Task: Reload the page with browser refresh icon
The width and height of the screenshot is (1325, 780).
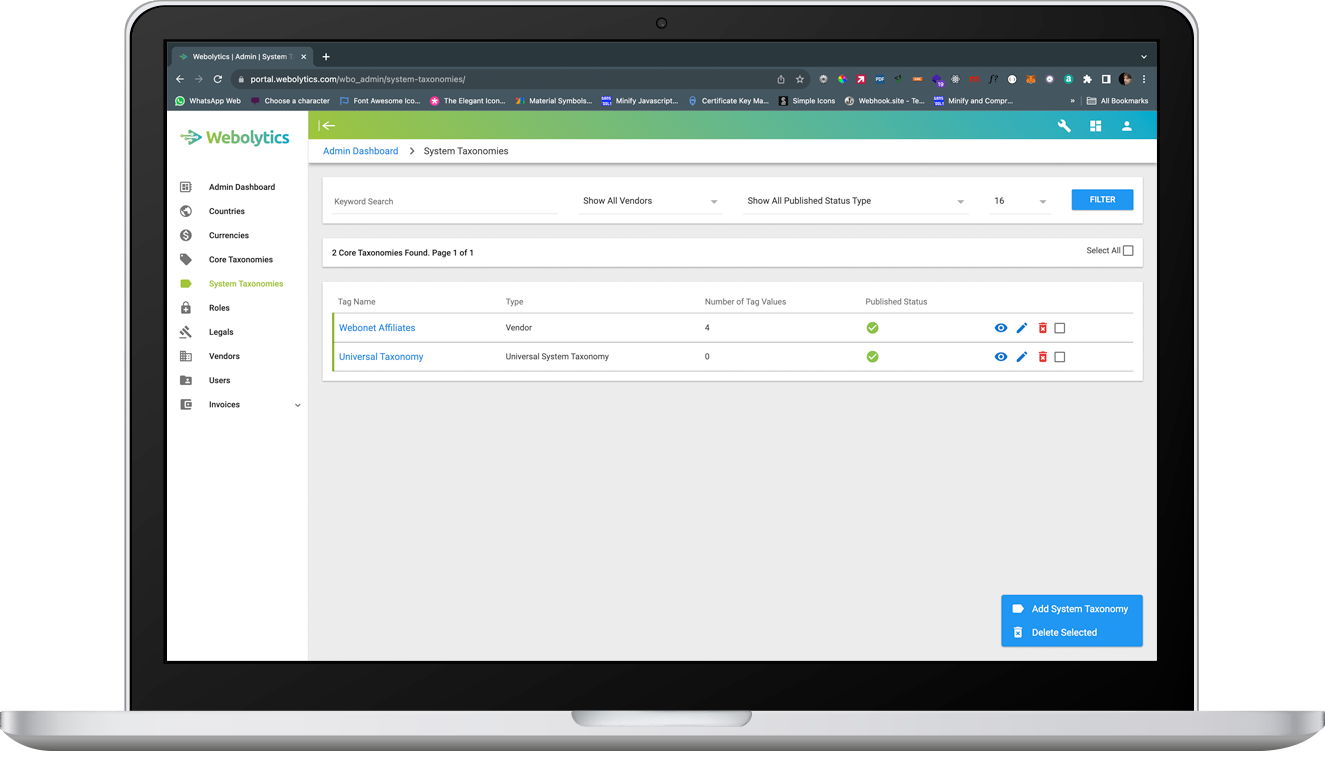Action: (x=217, y=79)
